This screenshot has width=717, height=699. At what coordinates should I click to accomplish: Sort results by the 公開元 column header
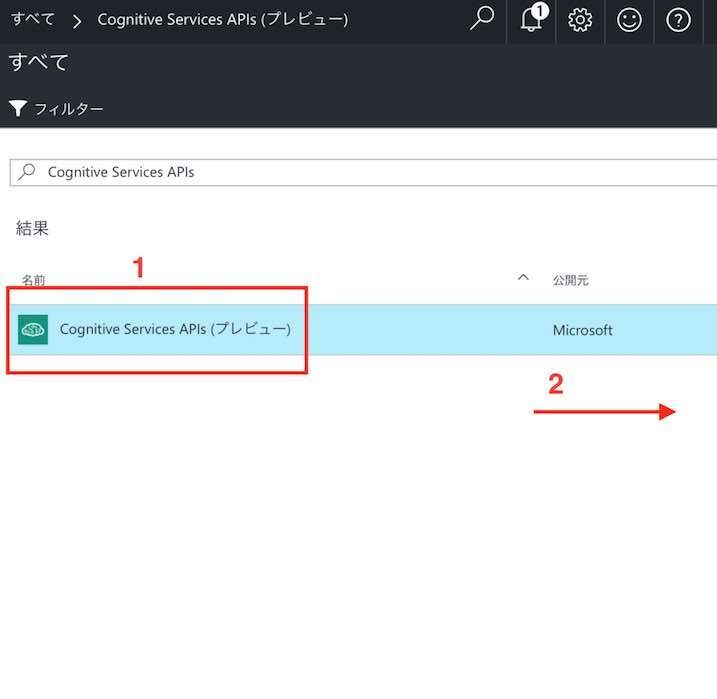(x=570, y=280)
